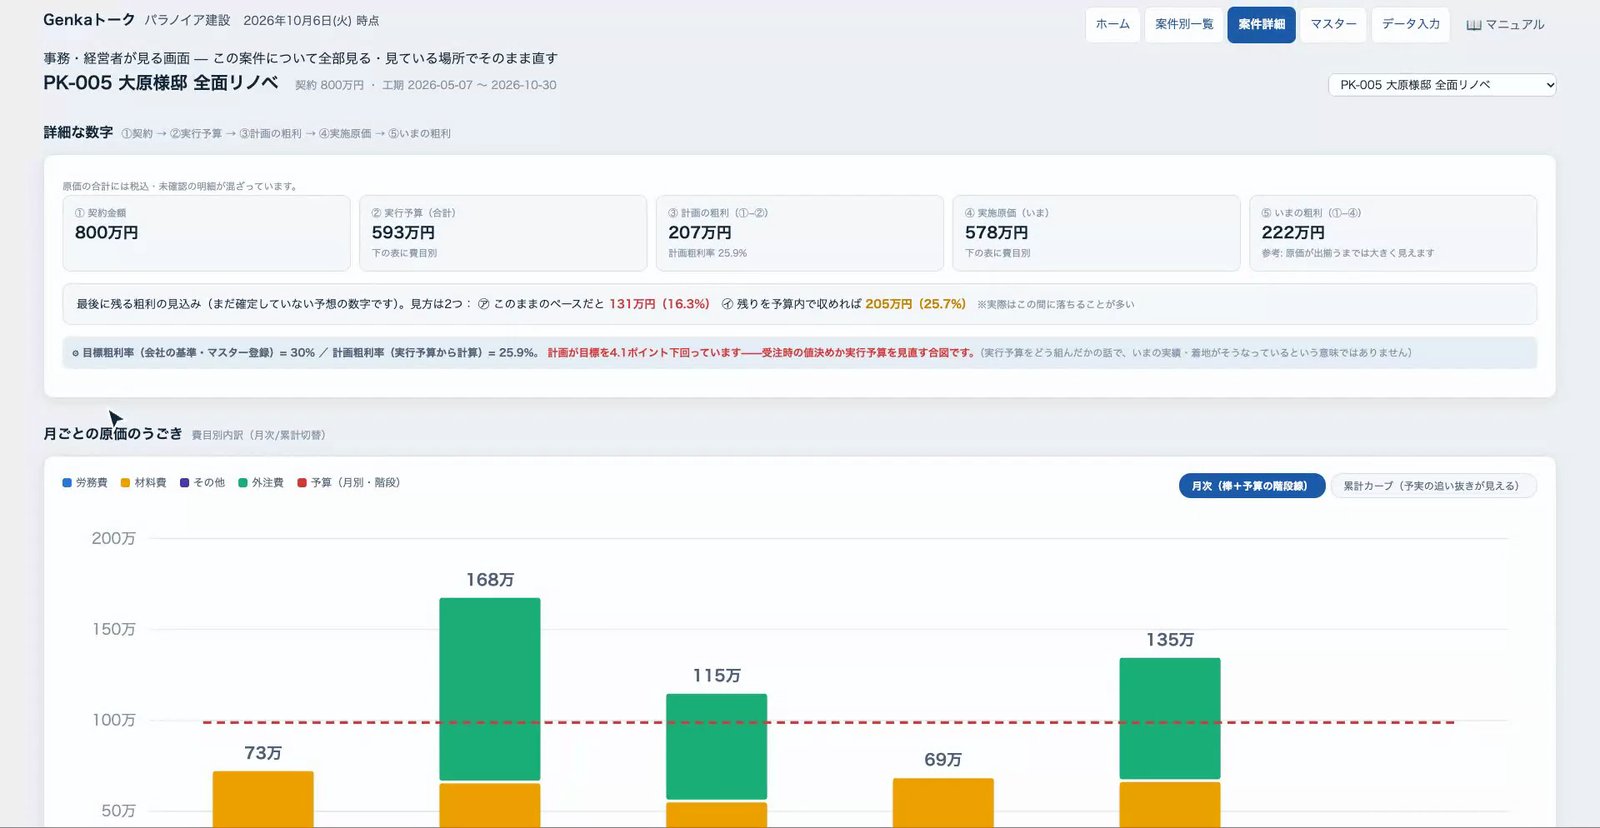The height and width of the screenshot is (828, 1600).
Task: Open the PK-005 project selector dropdown
Action: (x=1442, y=85)
